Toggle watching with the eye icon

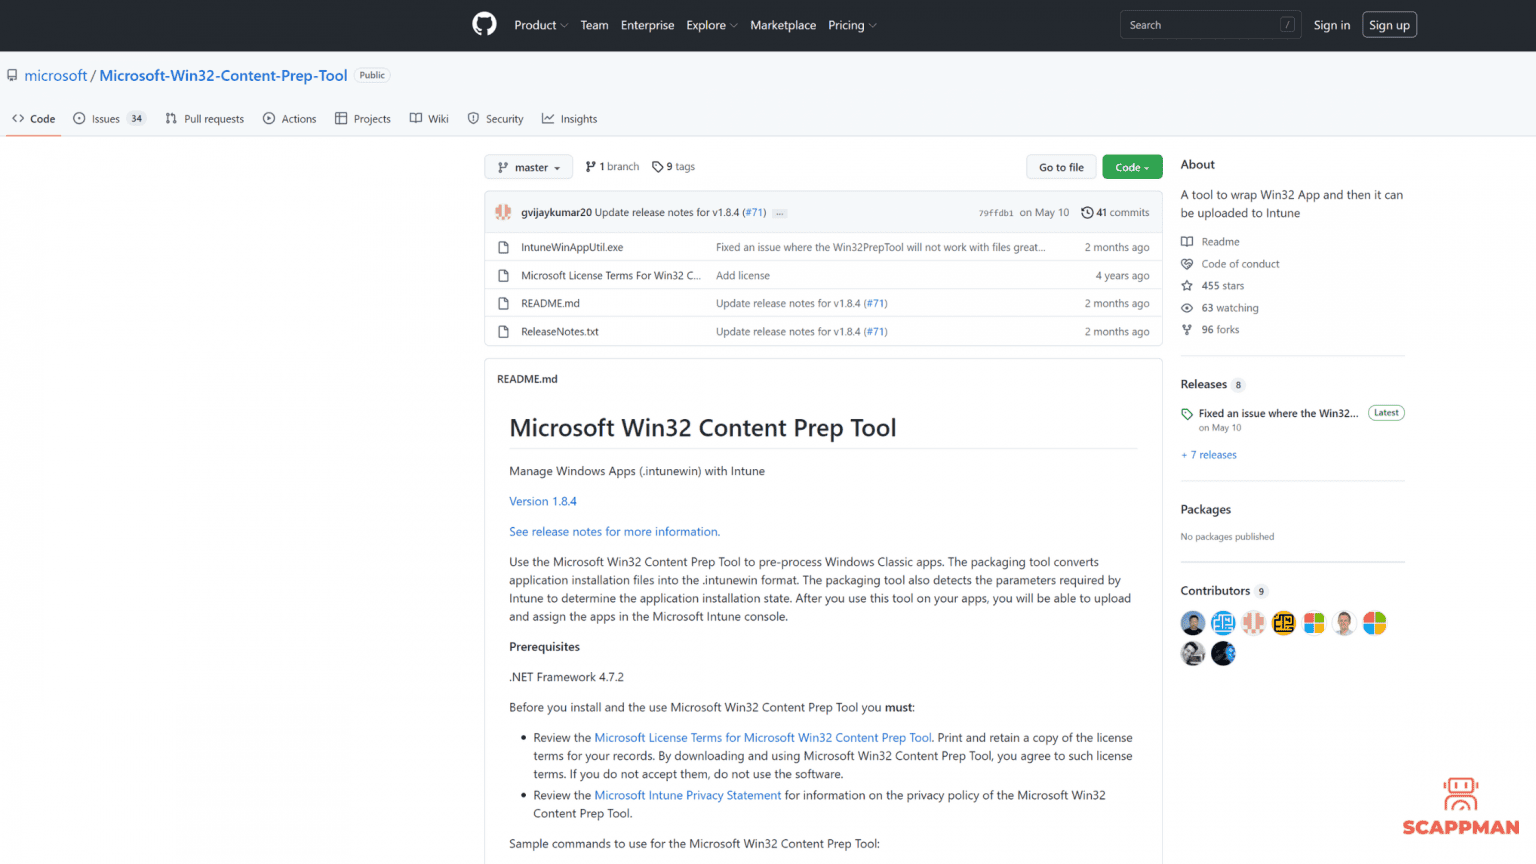(x=1186, y=307)
